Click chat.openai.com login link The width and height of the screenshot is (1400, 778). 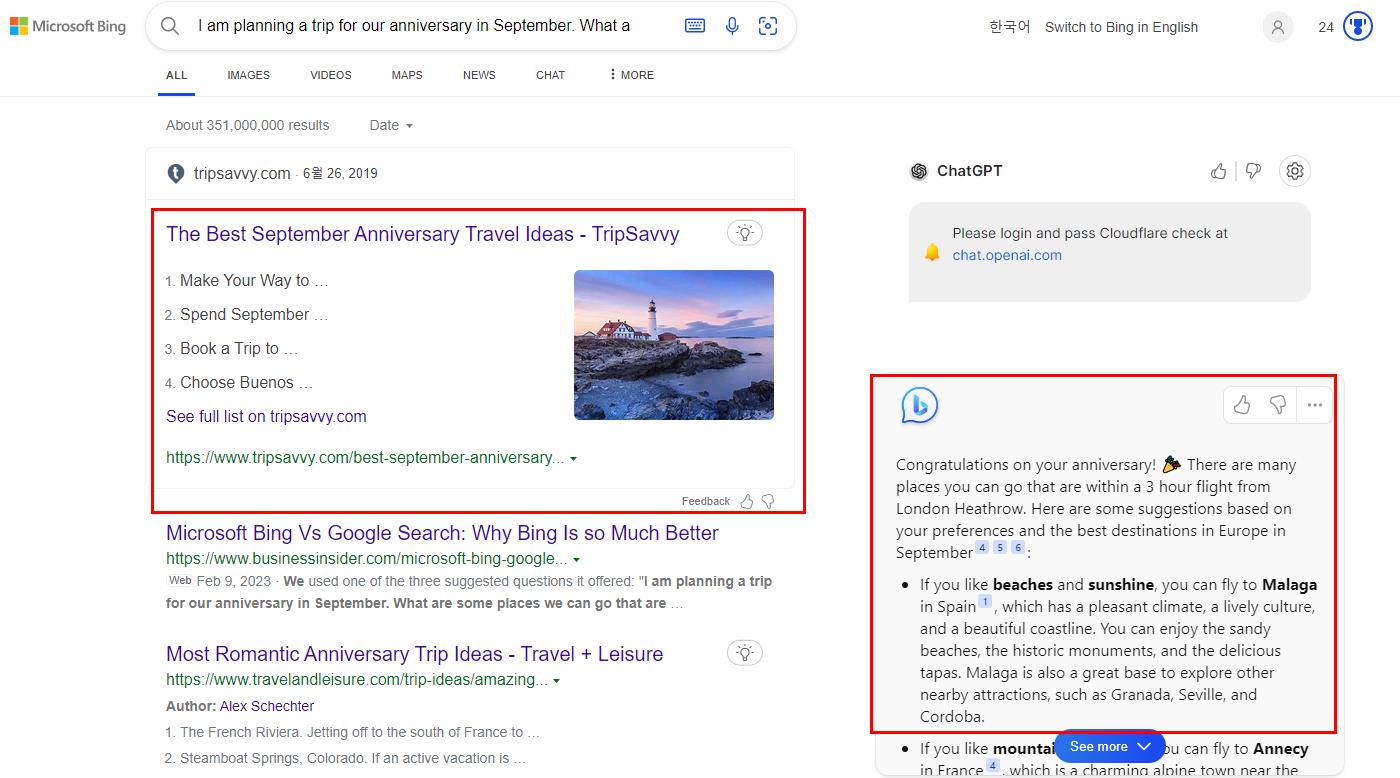(x=1007, y=255)
